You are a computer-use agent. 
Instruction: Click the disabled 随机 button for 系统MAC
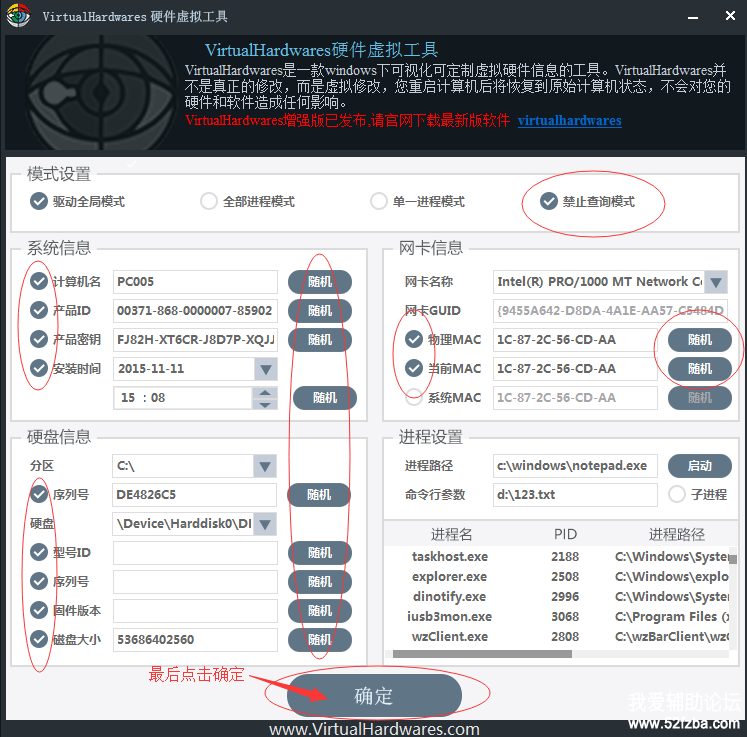click(x=699, y=397)
